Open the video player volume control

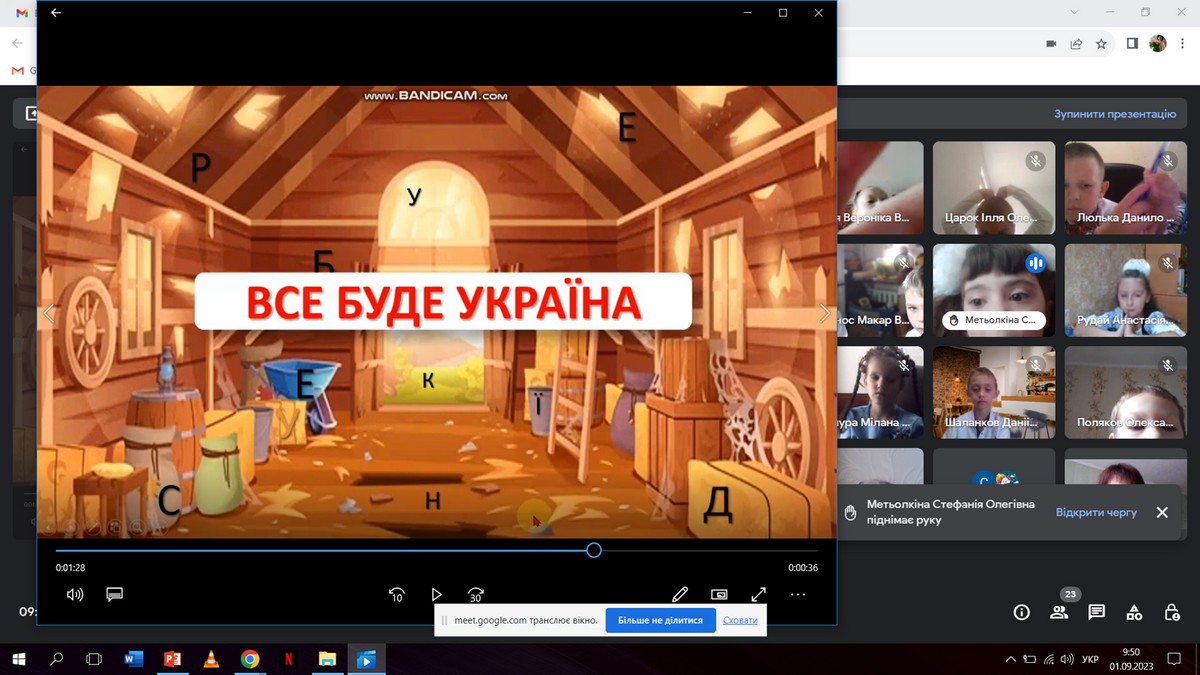[x=75, y=594]
